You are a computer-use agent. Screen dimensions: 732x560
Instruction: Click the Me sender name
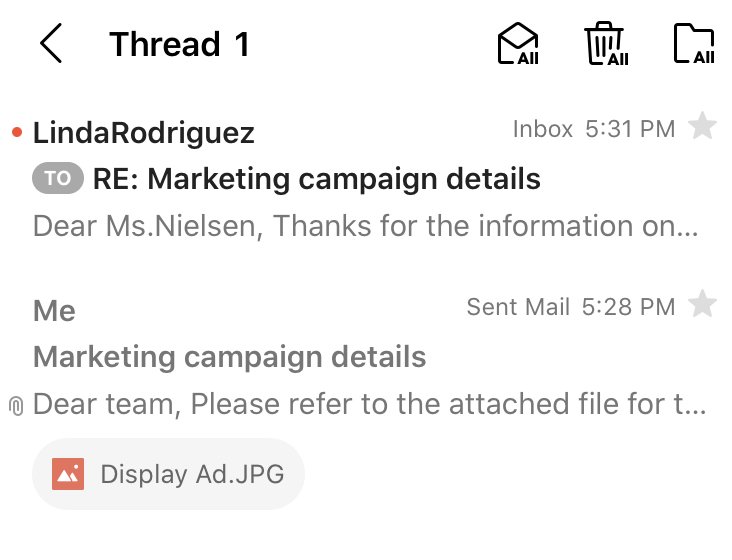tap(54, 311)
